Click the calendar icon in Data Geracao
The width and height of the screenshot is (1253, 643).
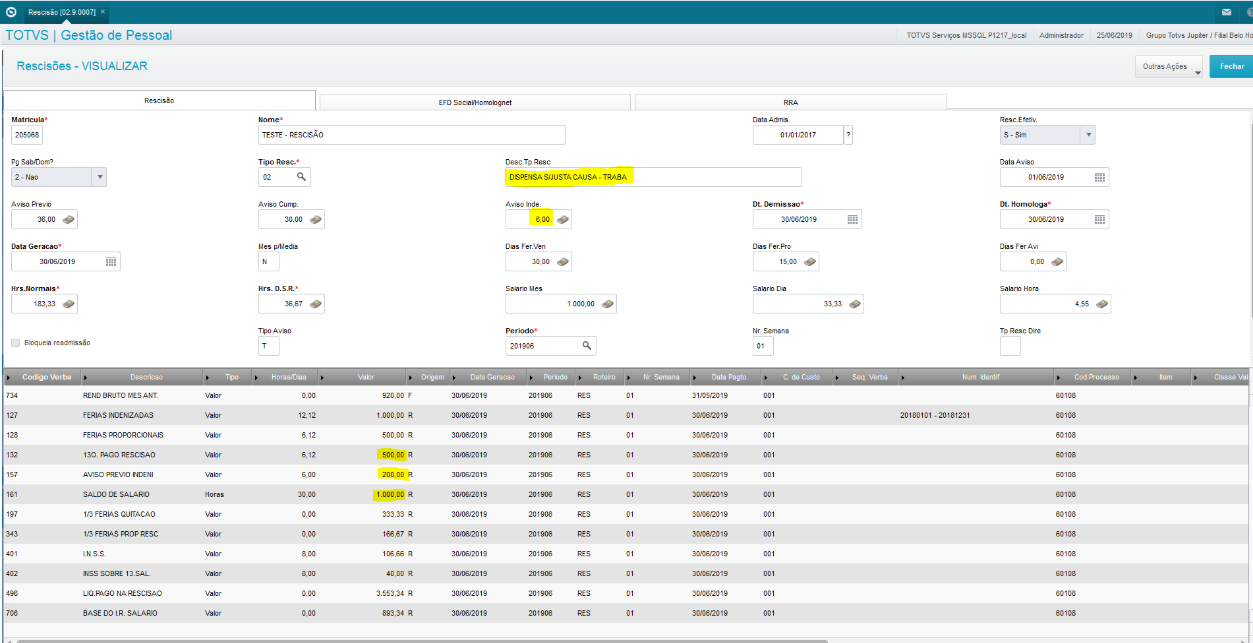tap(111, 261)
